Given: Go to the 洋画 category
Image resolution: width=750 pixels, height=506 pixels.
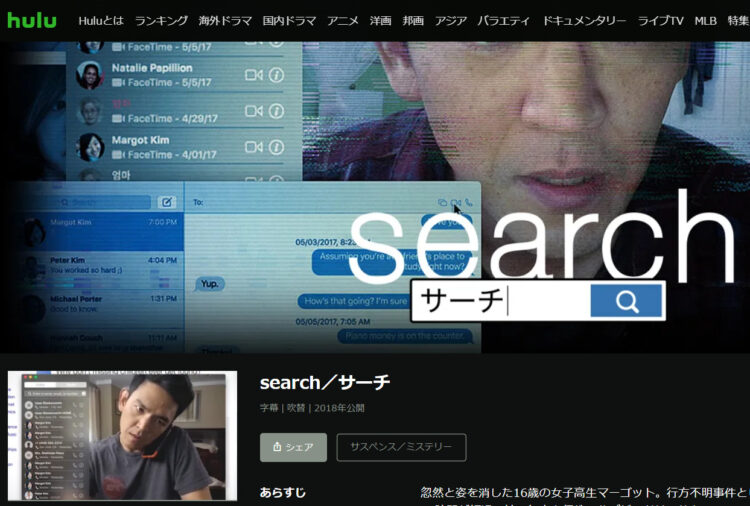Looking at the screenshot, I should point(380,21).
